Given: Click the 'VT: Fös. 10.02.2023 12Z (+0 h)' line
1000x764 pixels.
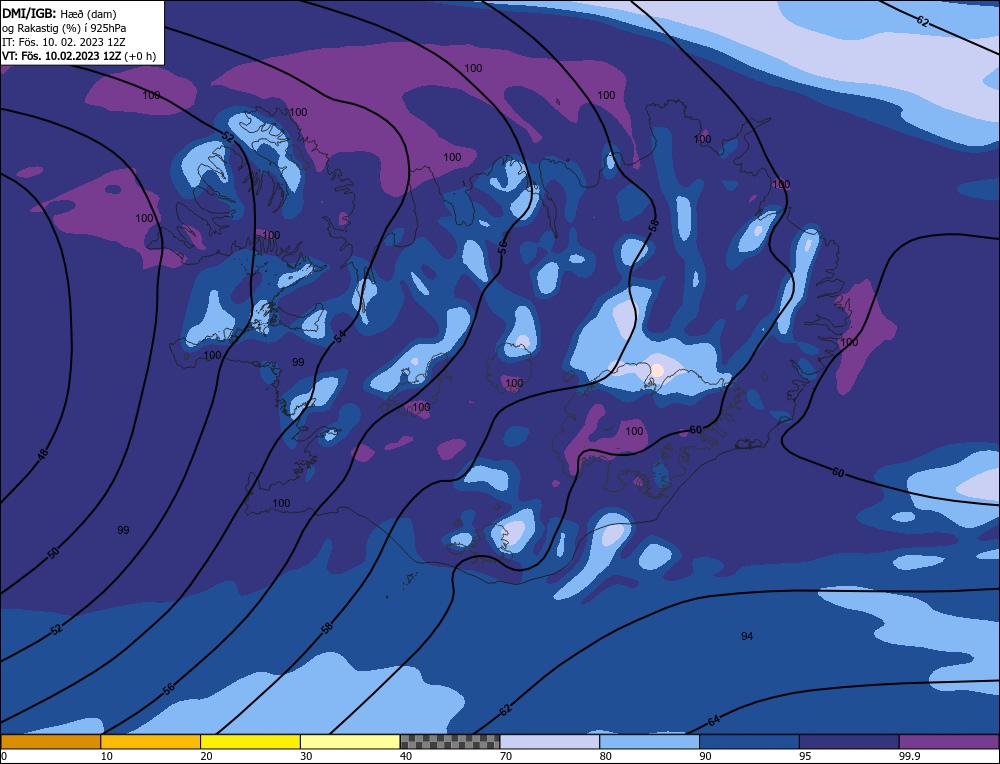Looking at the screenshot, I should tap(78, 56).
